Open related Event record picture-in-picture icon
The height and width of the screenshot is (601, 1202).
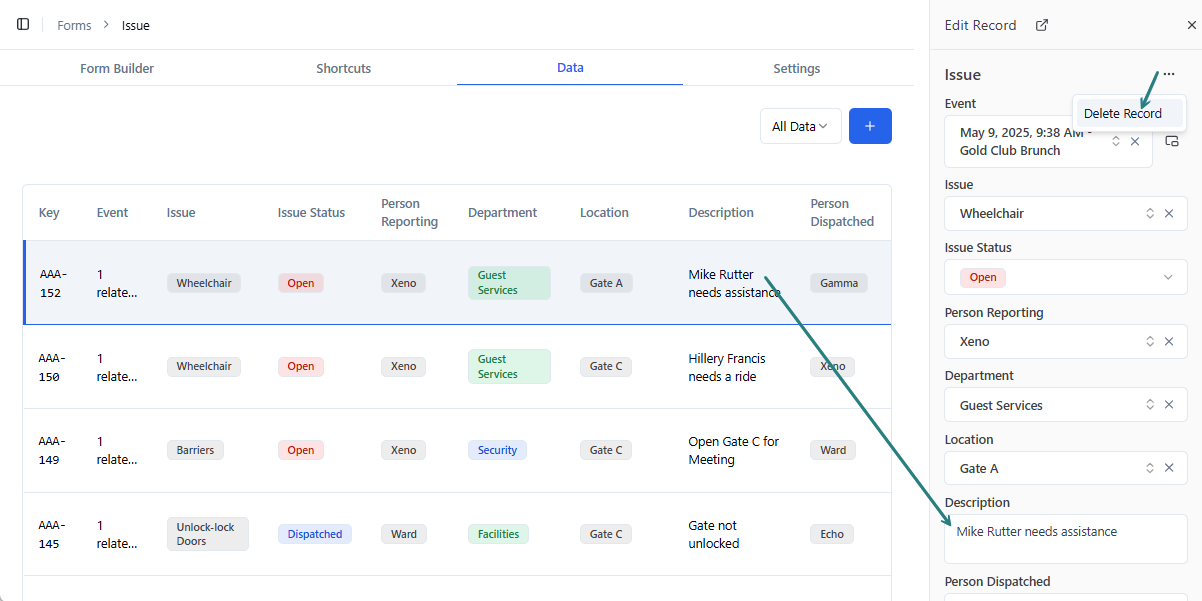coord(1172,142)
